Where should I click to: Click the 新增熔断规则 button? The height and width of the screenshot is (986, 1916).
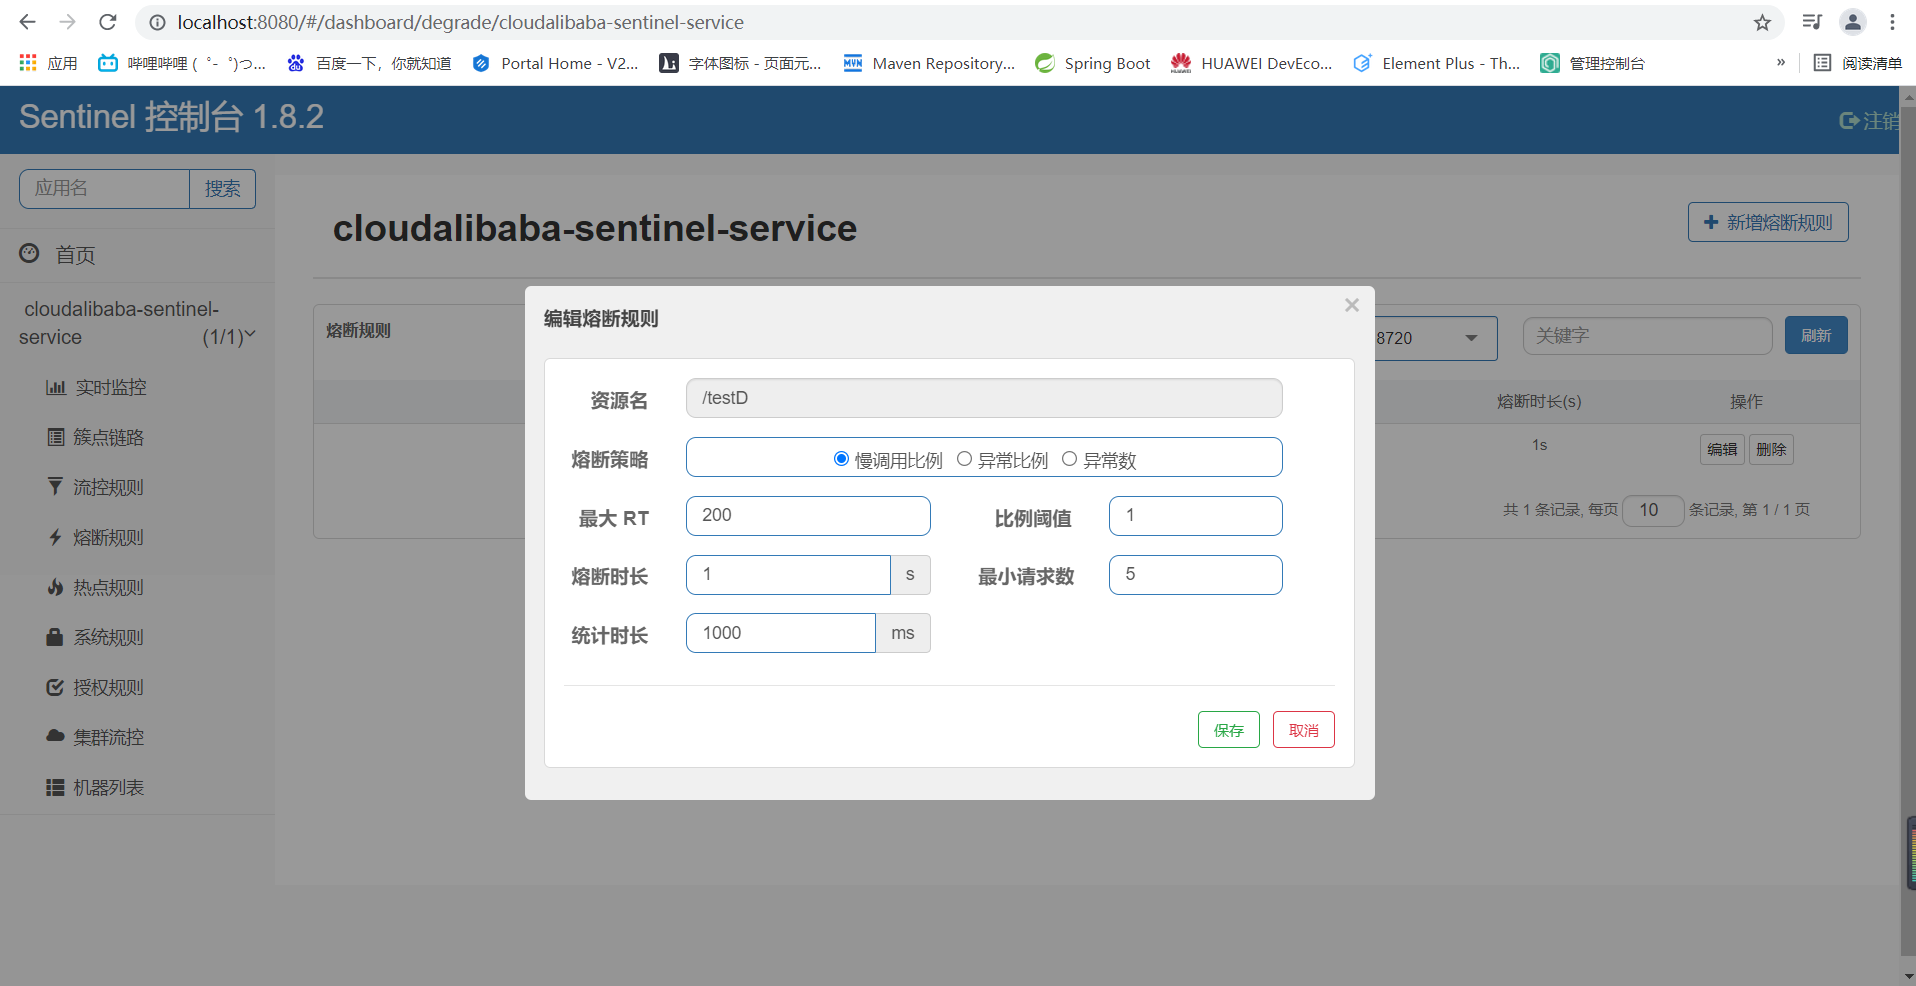(x=1767, y=222)
